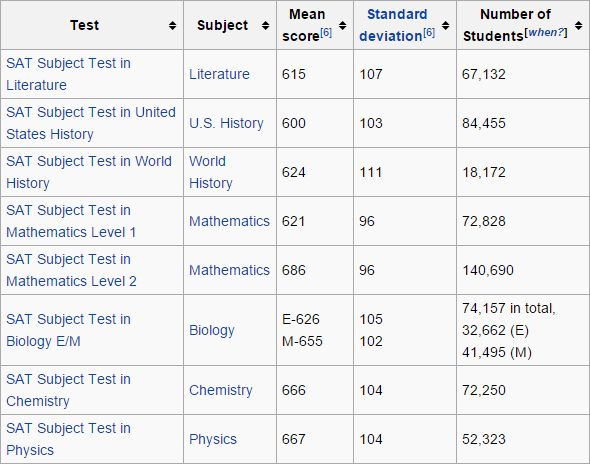
Task: Open reference 6 beside Standard deviation
Action: (x=429, y=33)
